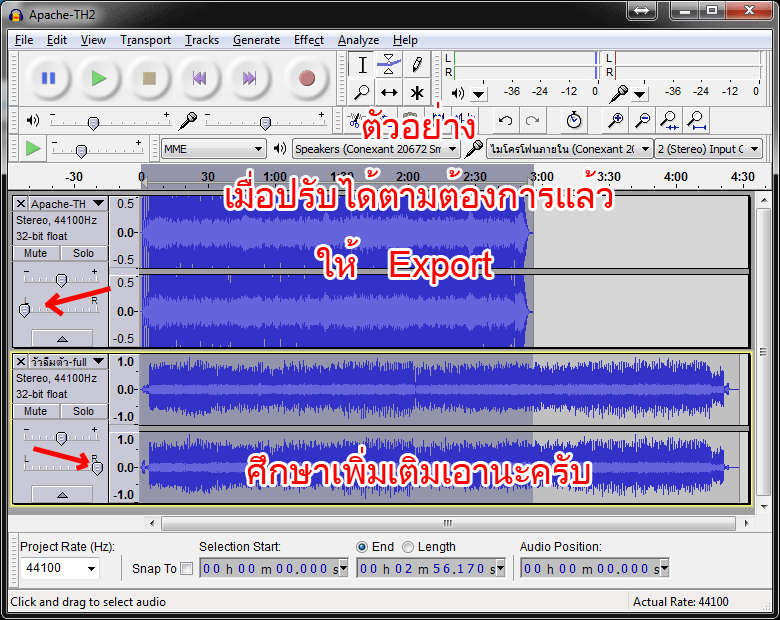Click the Selection Start time field
The width and height of the screenshot is (780, 620).
(x=274, y=568)
